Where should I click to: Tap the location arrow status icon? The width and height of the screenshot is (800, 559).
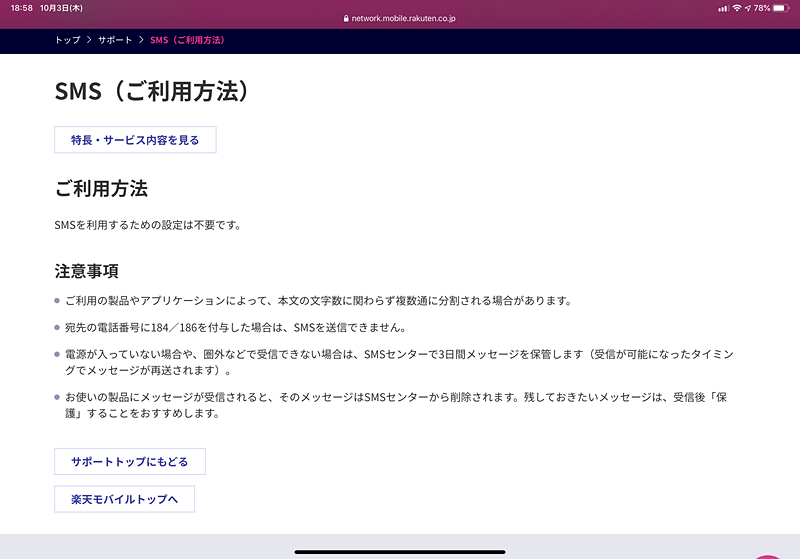pyautogui.click(x=747, y=8)
